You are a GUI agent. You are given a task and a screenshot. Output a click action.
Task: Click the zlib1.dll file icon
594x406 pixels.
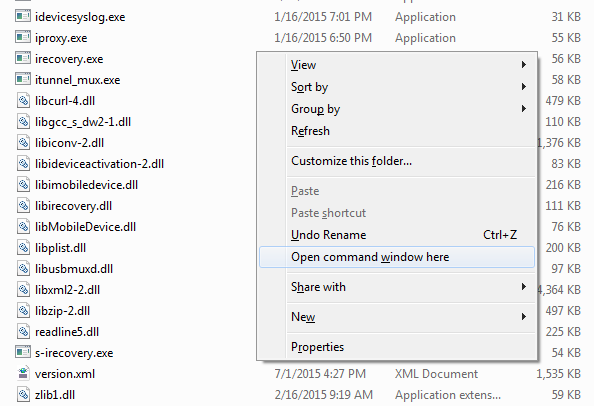click(23, 394)
